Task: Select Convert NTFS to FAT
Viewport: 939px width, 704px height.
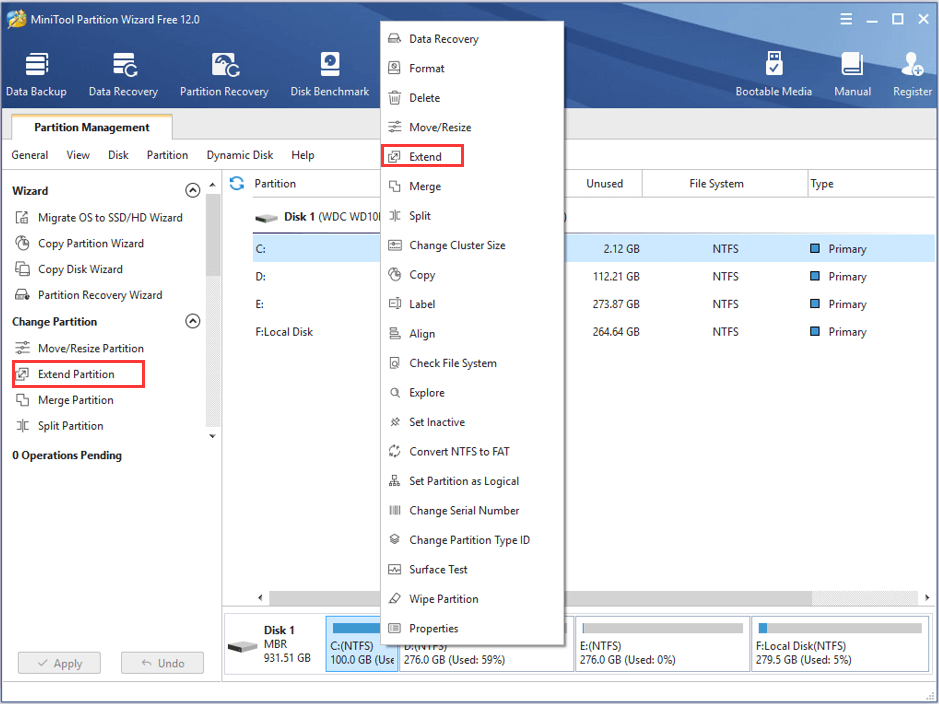Action: coord(472,451)
